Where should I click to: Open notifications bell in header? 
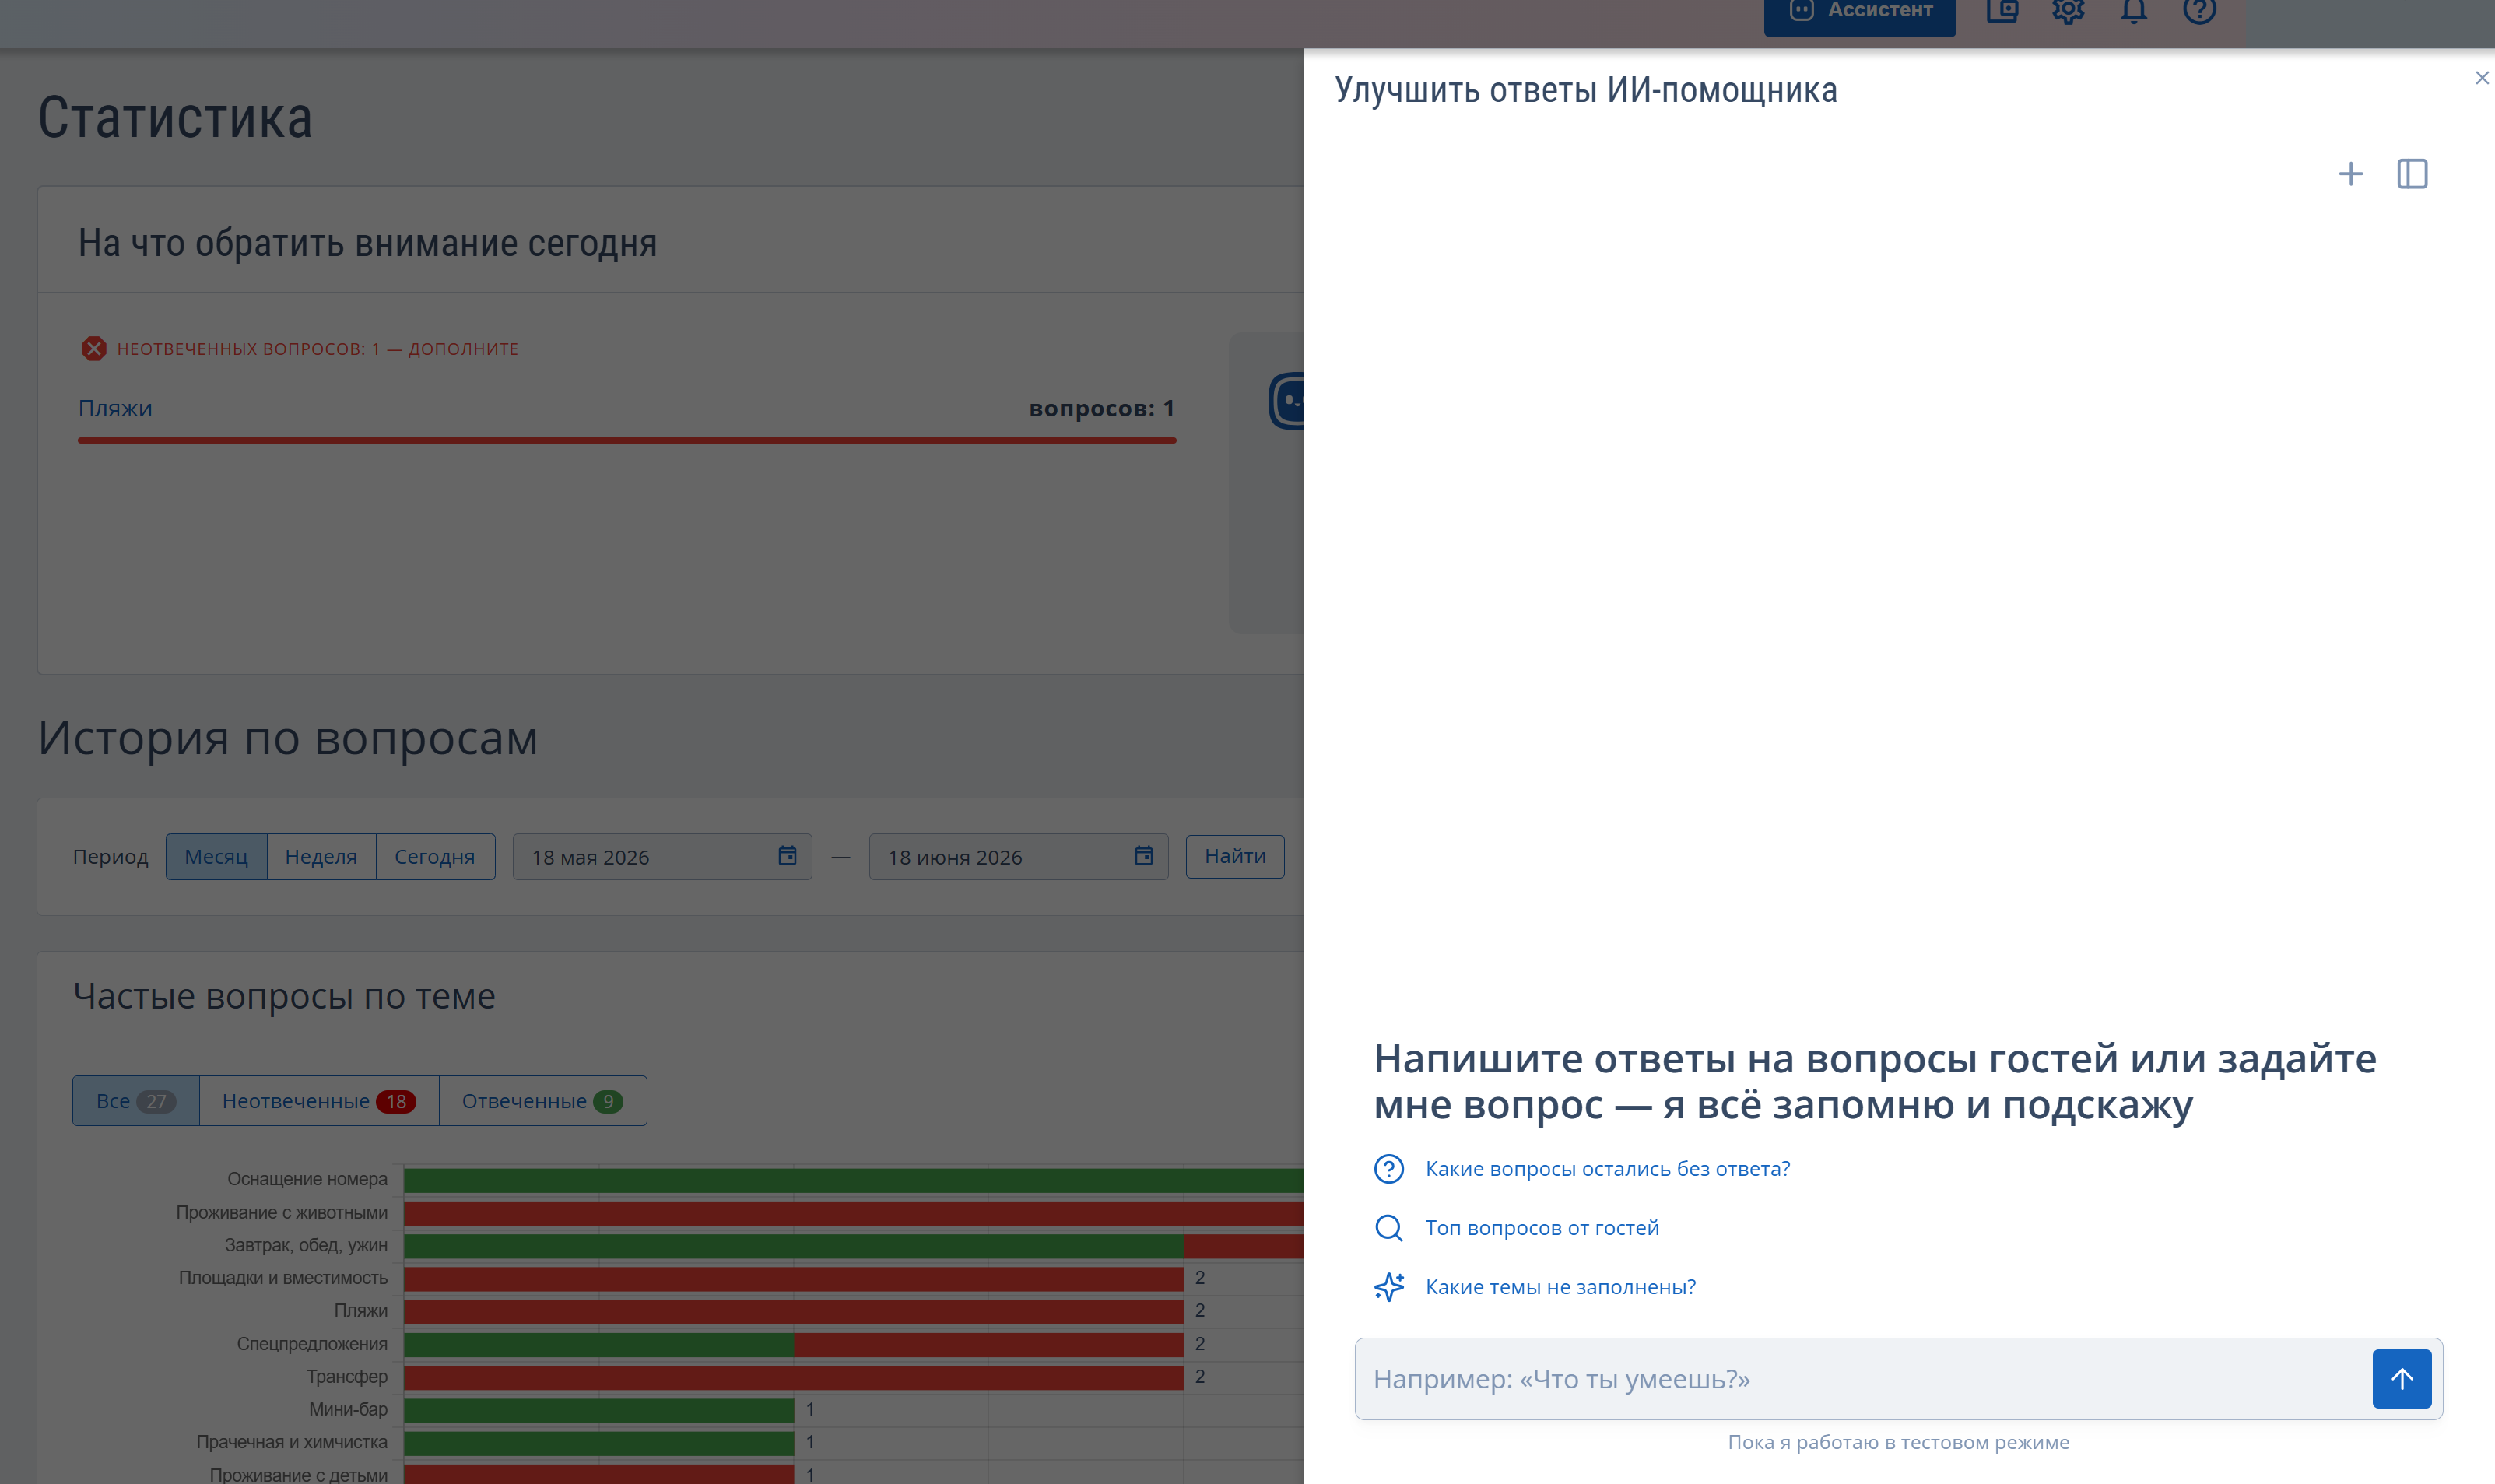[2134, 11]
